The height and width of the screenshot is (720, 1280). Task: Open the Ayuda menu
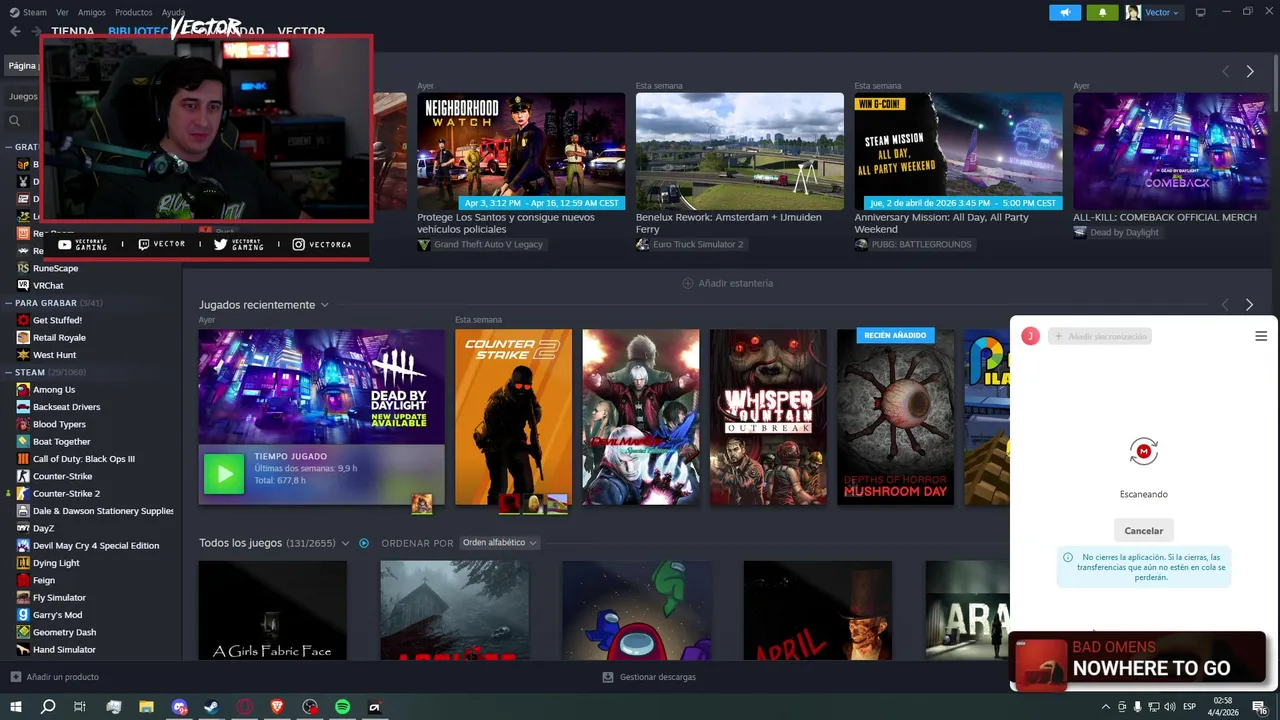[174, 12]
